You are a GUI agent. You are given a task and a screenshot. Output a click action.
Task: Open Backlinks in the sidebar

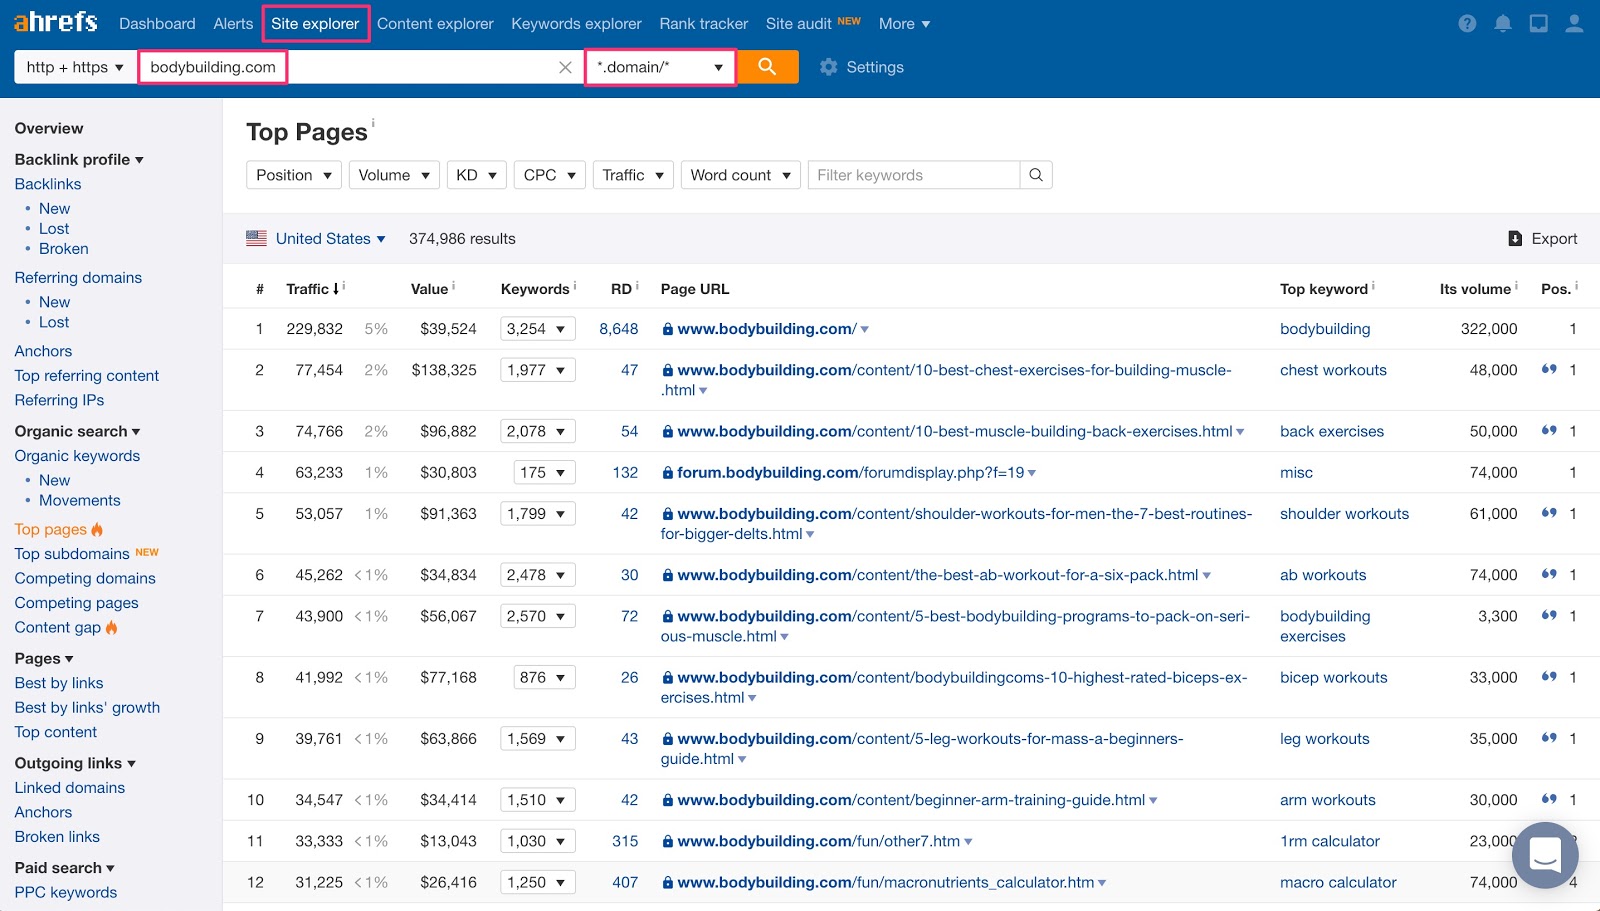point(48,184)
